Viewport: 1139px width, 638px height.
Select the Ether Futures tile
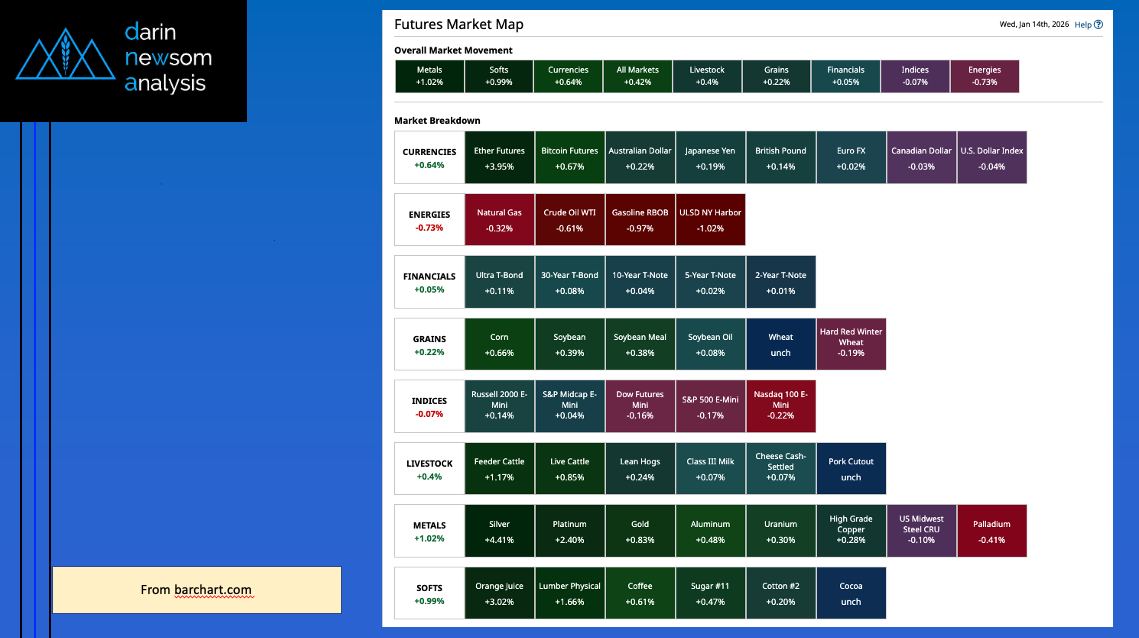[499, 158]
